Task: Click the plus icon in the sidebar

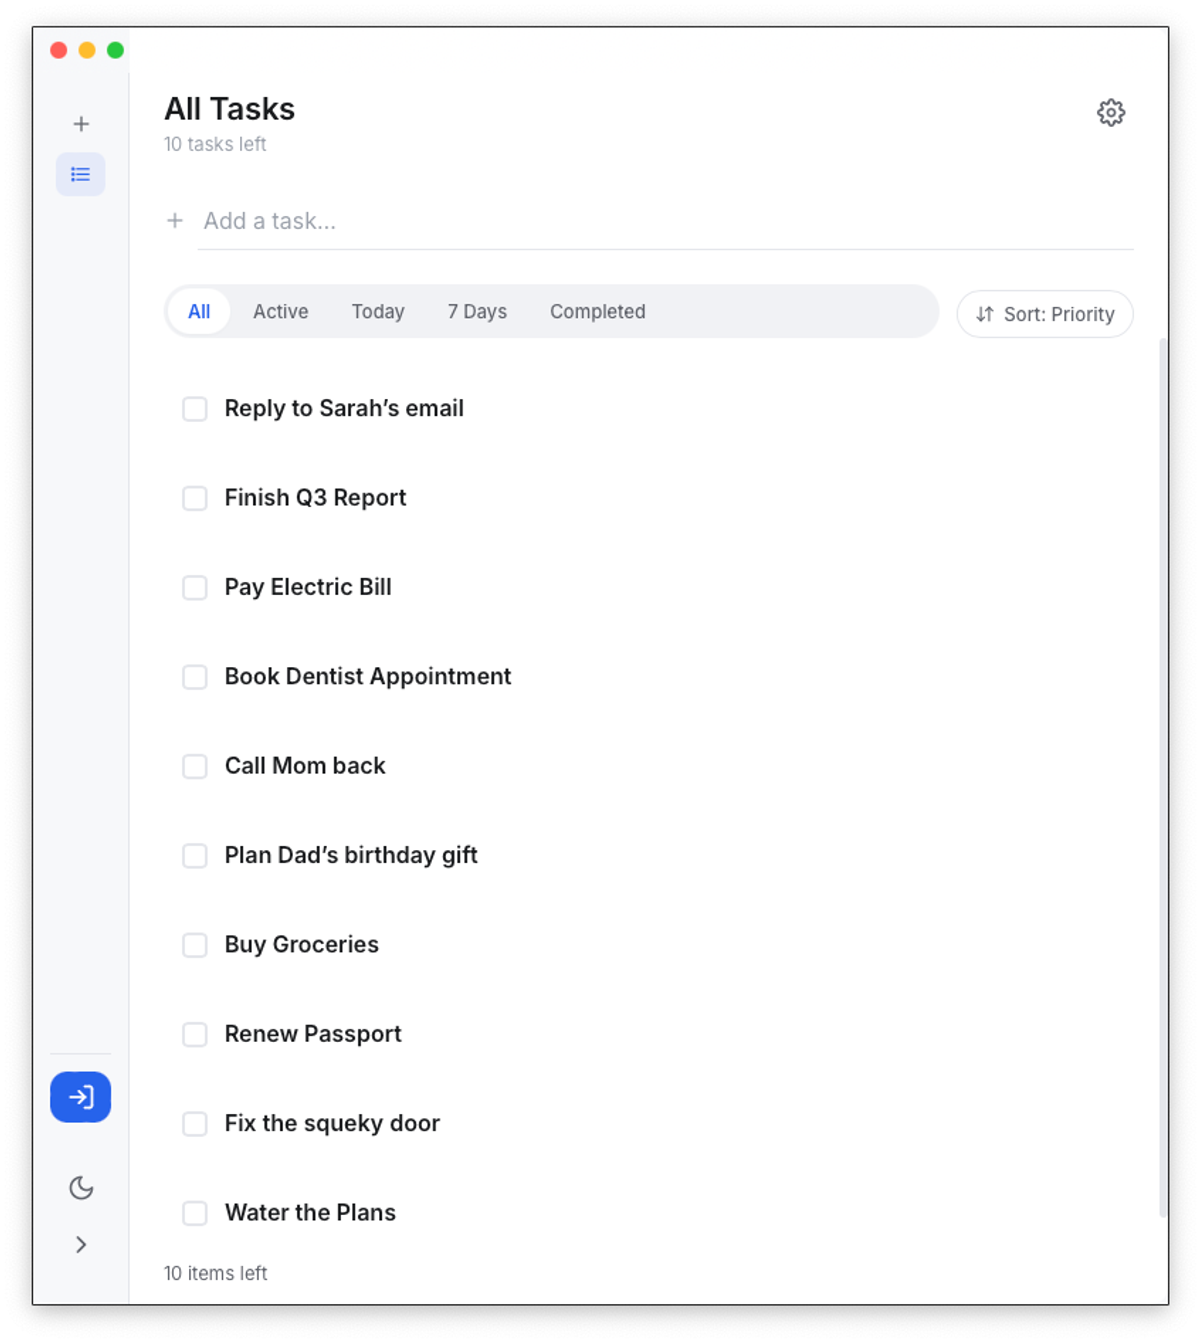Action: click(x=81, y=124)
